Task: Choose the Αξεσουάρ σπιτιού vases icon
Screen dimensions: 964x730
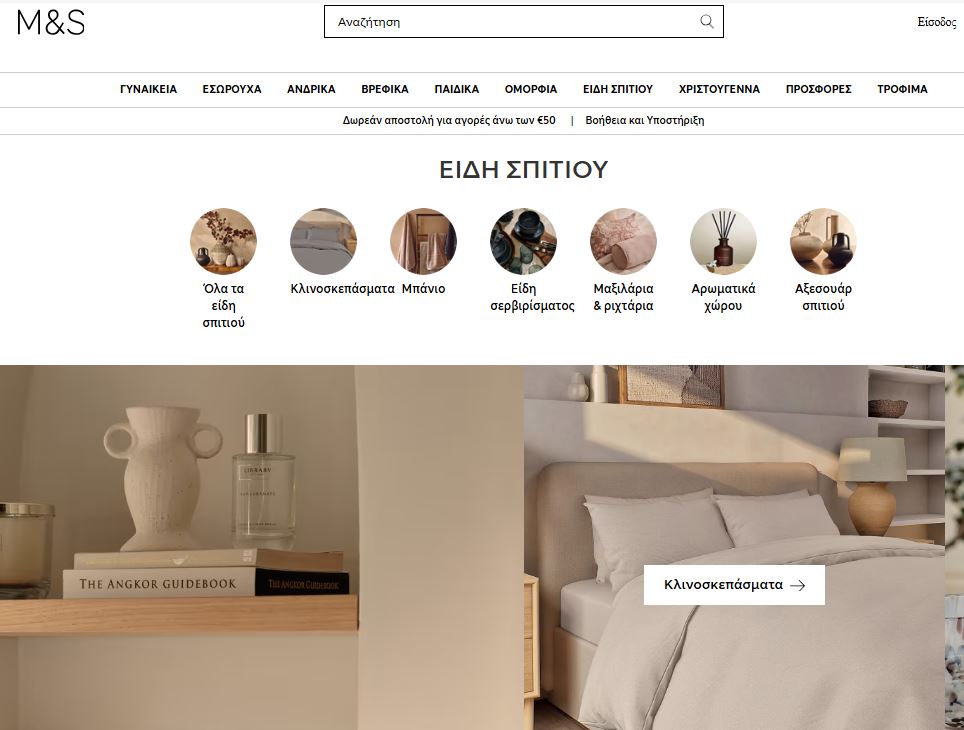Action: pyautogui.click(x=823, y=241)
